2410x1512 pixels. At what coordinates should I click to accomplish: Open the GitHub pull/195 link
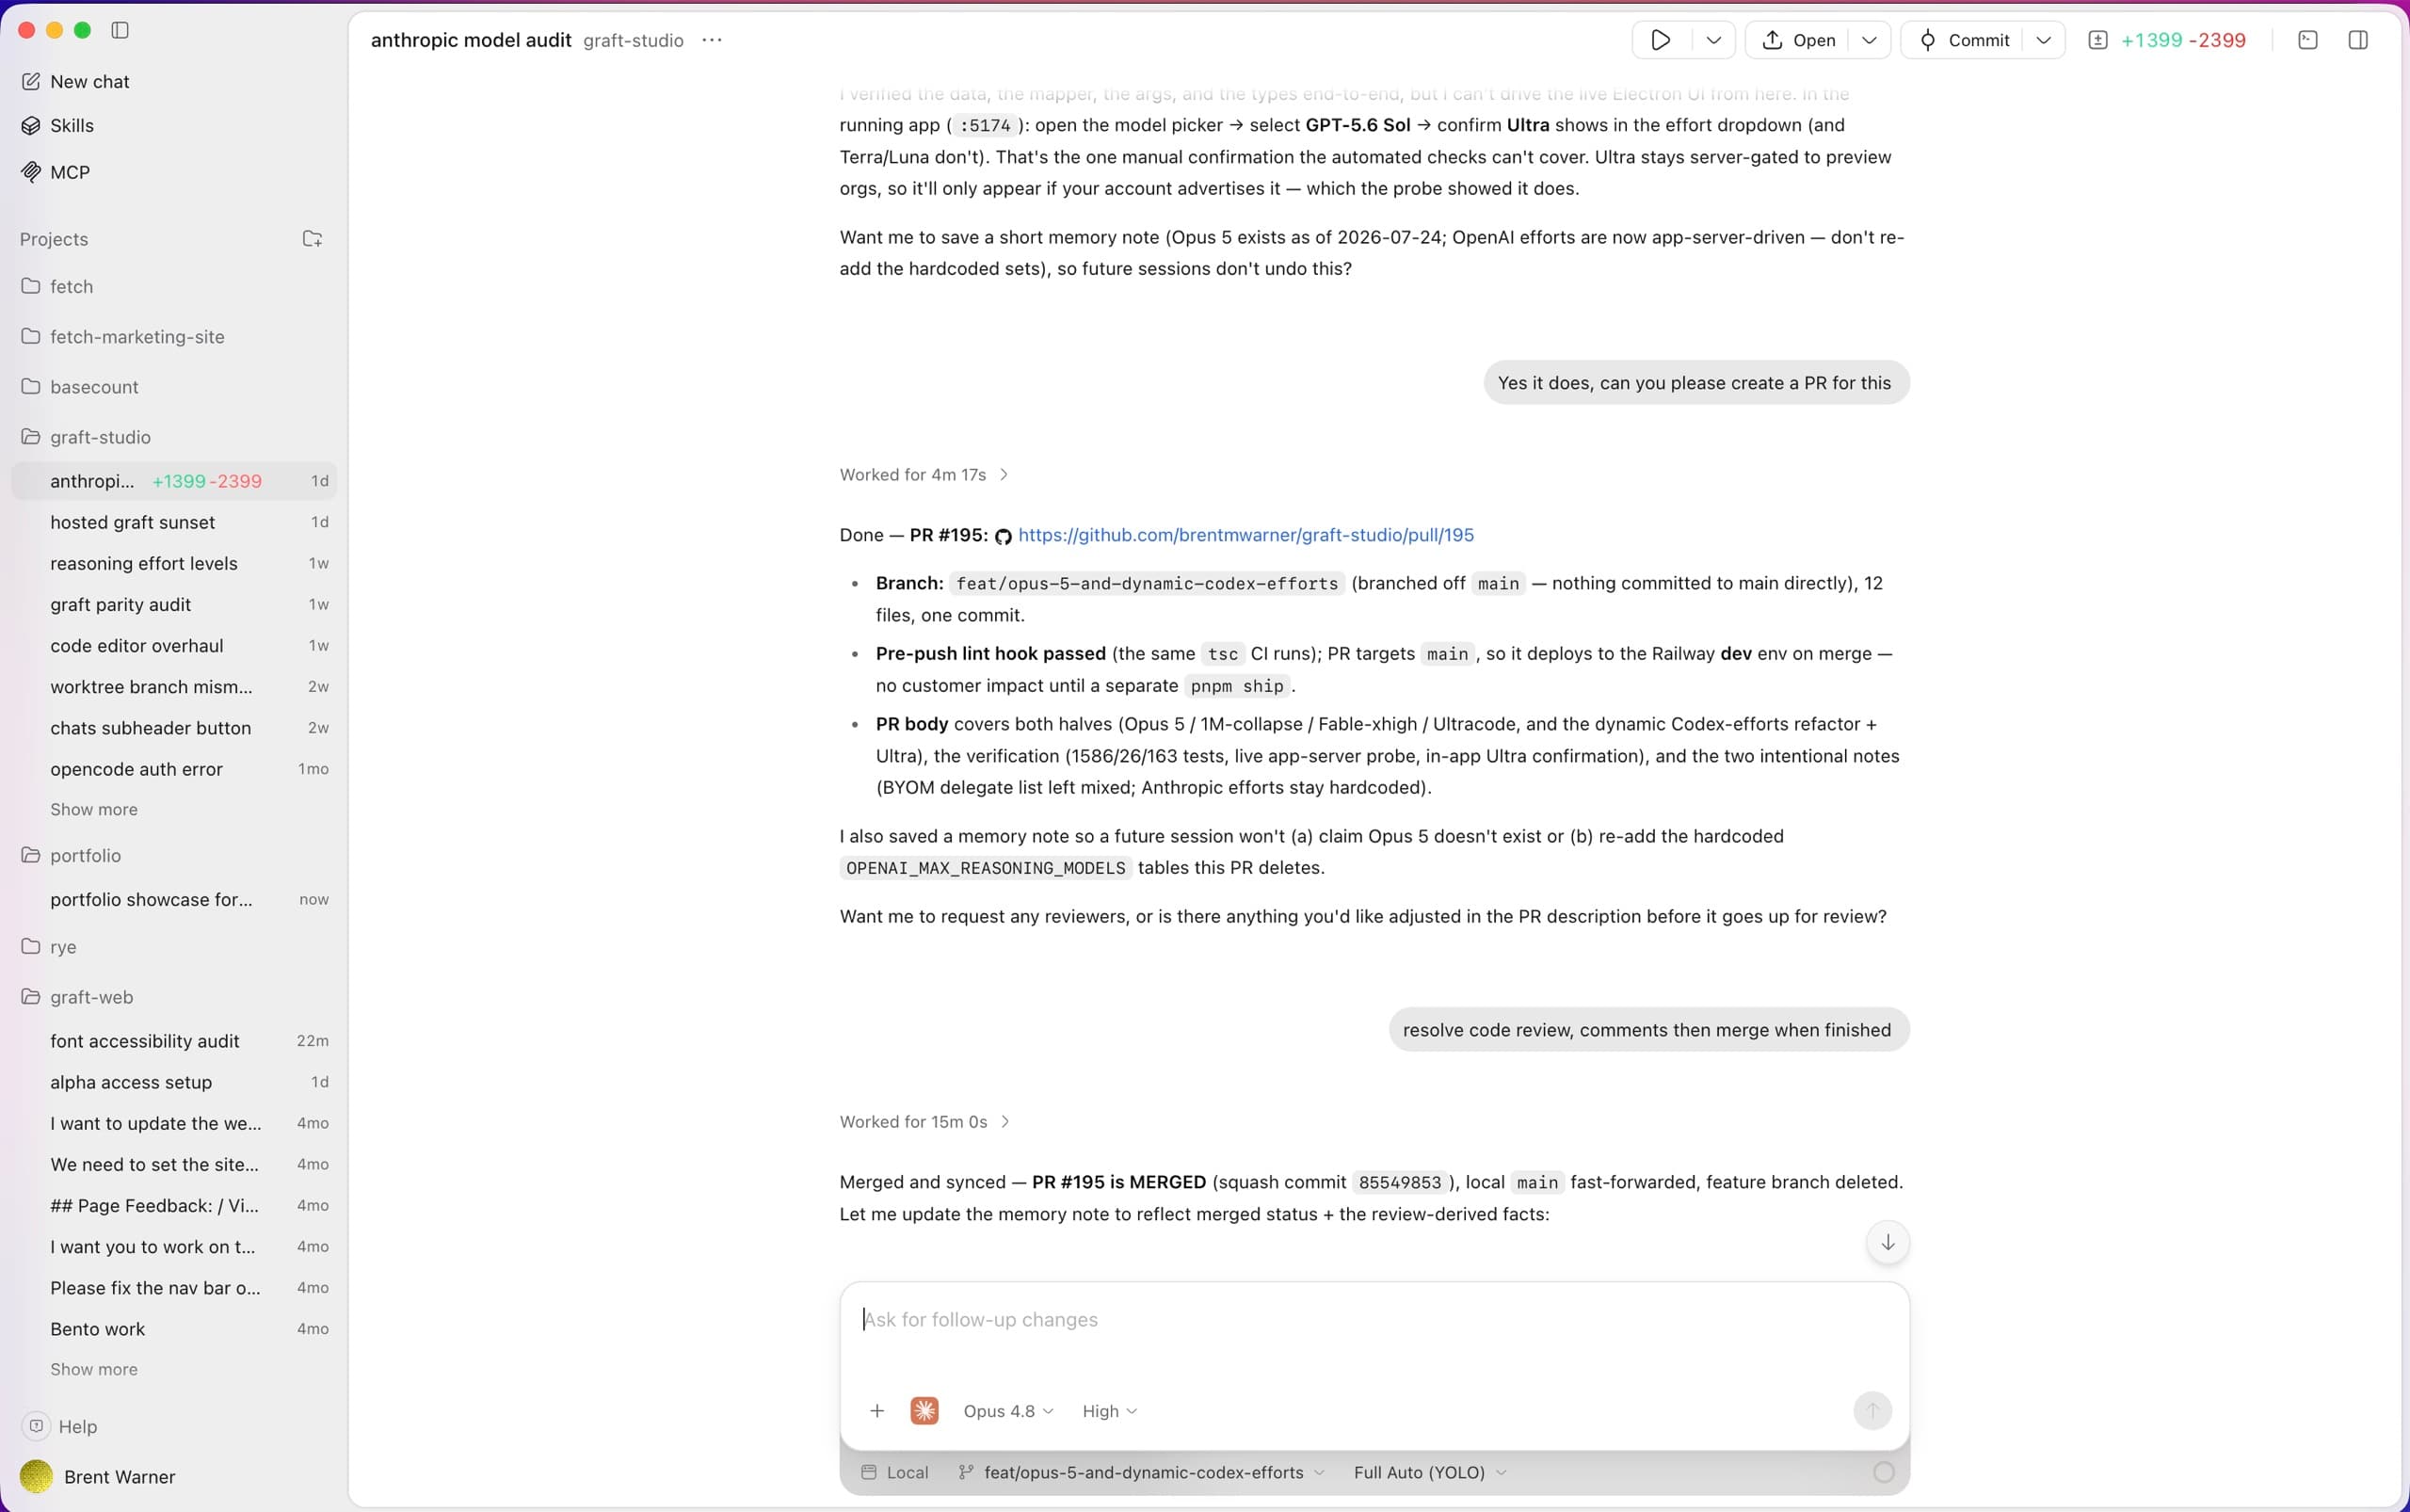point(1245,535)
